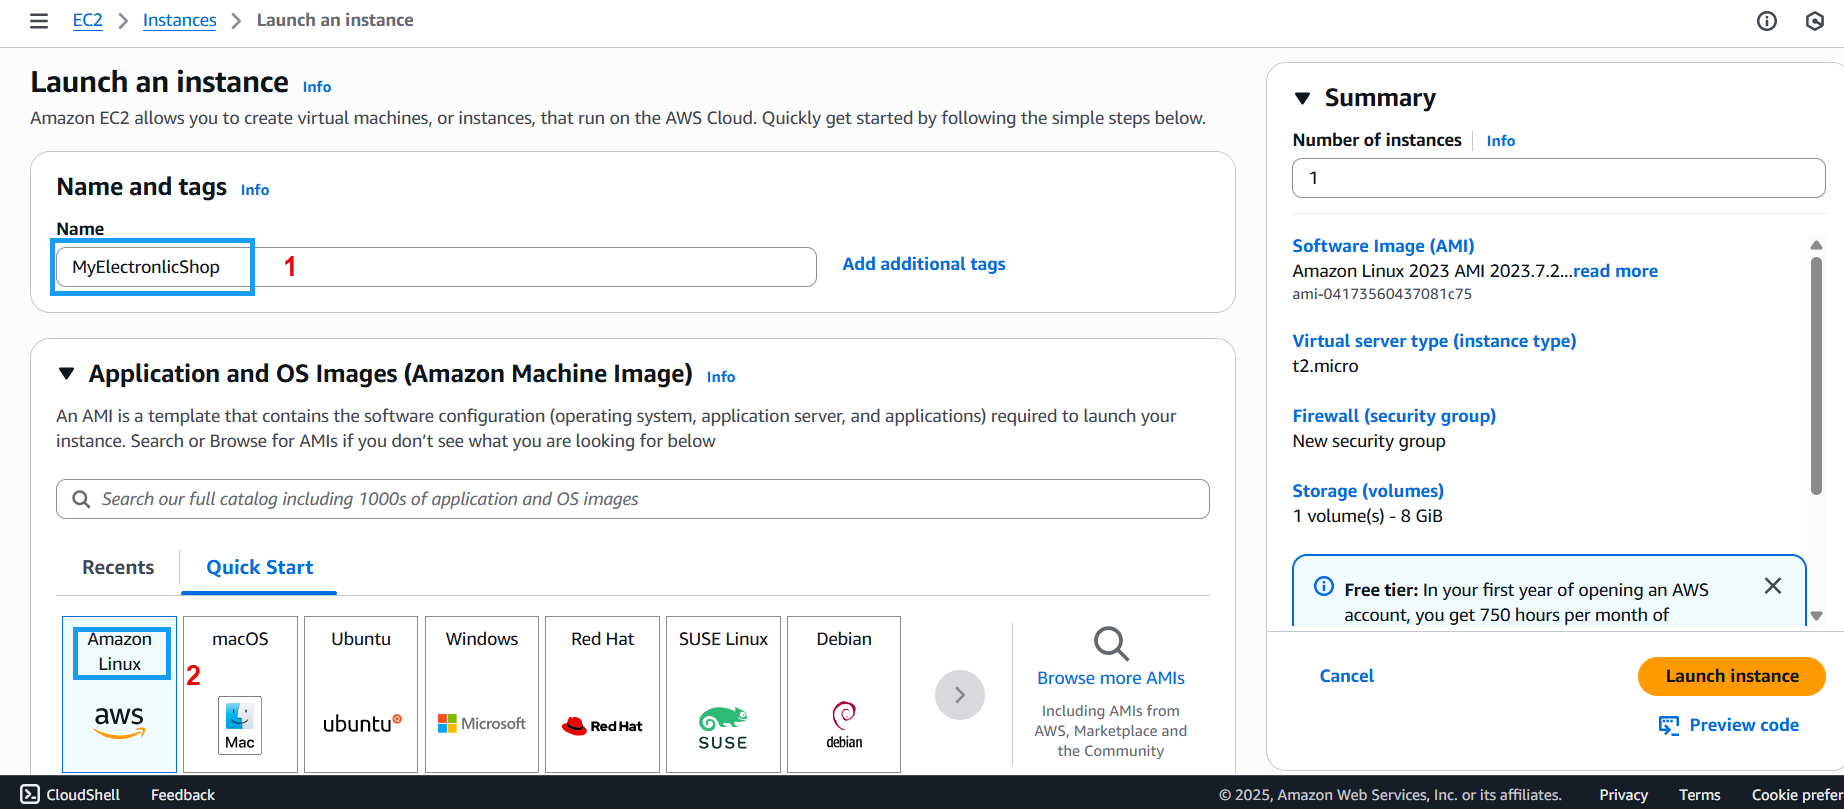This screenshot has width=1844, height=809.
Task: Click the SUSE chameleon logo
Action: [x=723, y=728]
